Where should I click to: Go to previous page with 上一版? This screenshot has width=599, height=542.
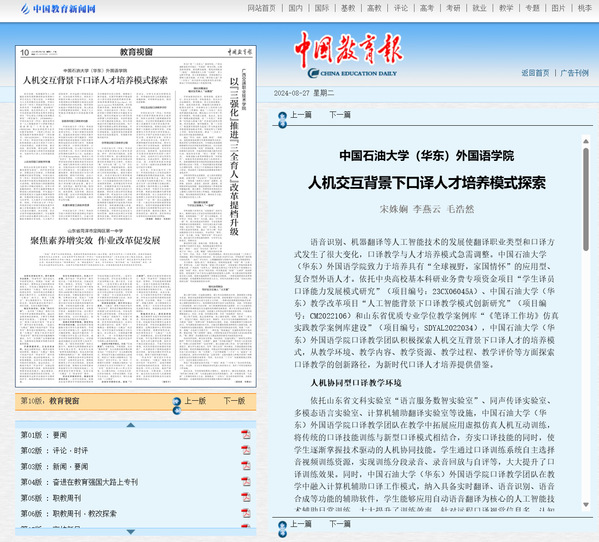click(196, 401)
